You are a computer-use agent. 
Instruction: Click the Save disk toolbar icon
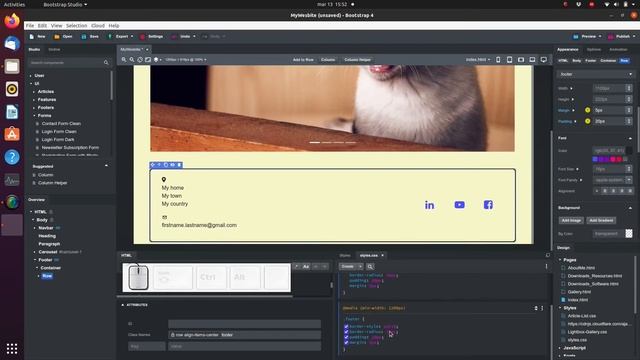[x=84, y=36]
